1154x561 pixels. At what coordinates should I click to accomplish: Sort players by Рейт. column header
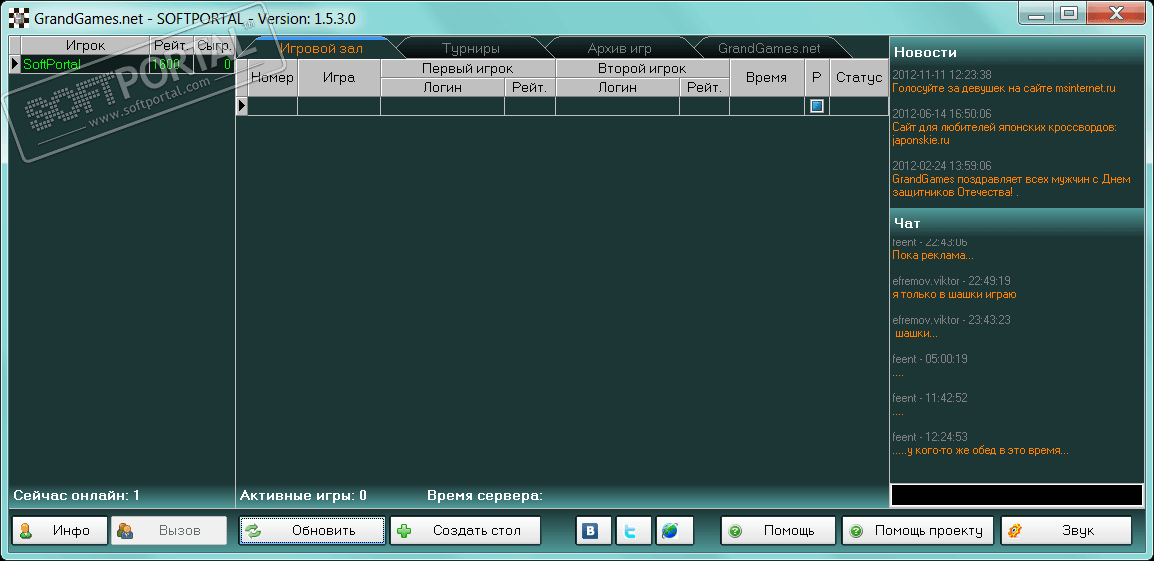[x=171, y=46]
